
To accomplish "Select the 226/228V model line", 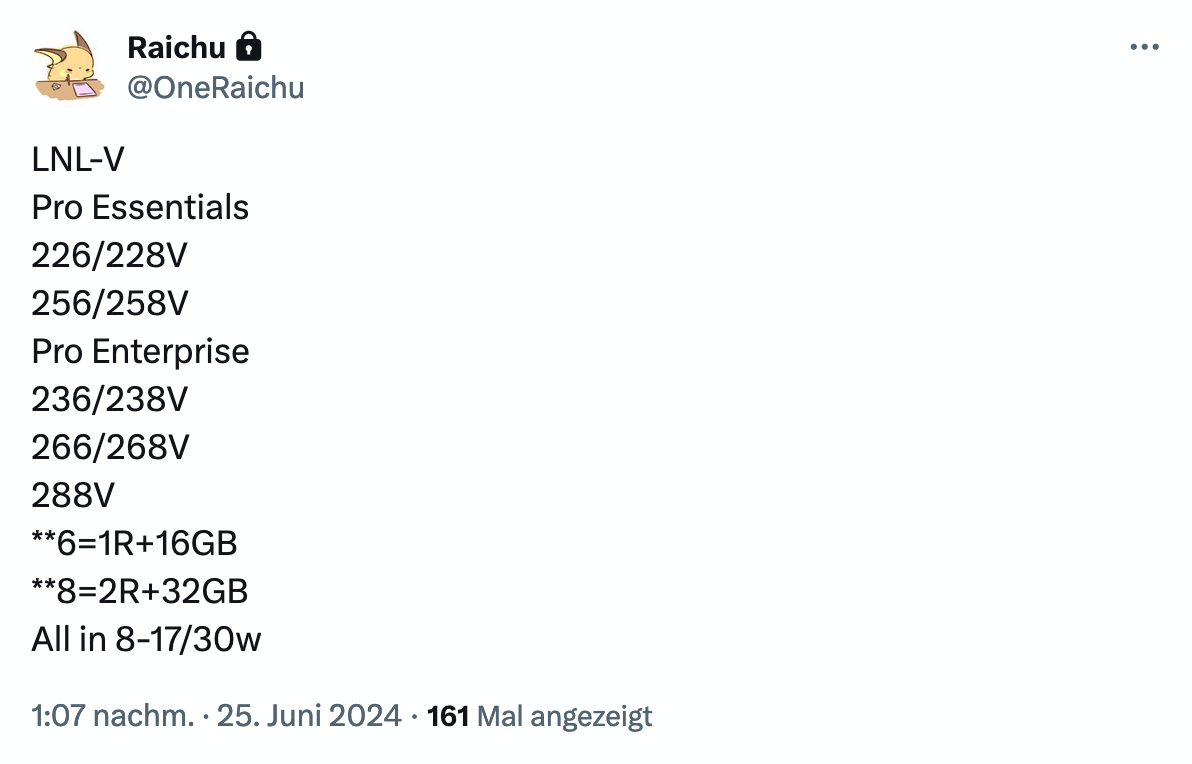I will (110, 255).
